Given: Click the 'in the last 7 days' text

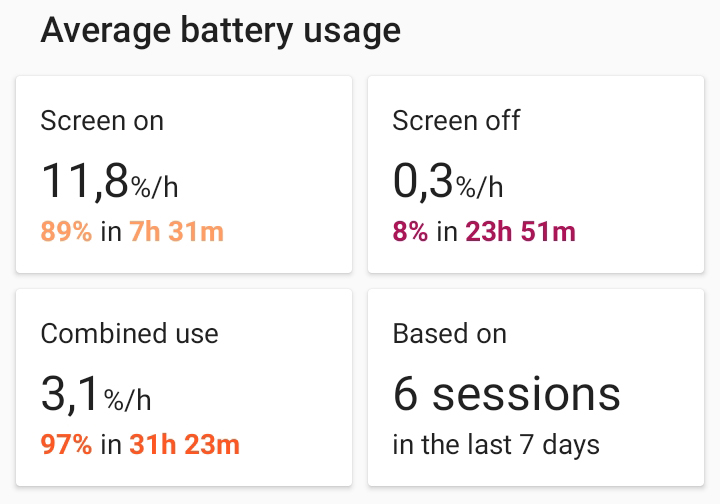Looking at the screenshot, I should 495,444.
